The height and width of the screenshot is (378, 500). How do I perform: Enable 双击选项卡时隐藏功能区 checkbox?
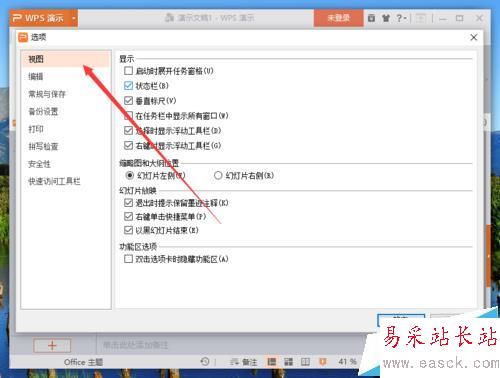128,259
